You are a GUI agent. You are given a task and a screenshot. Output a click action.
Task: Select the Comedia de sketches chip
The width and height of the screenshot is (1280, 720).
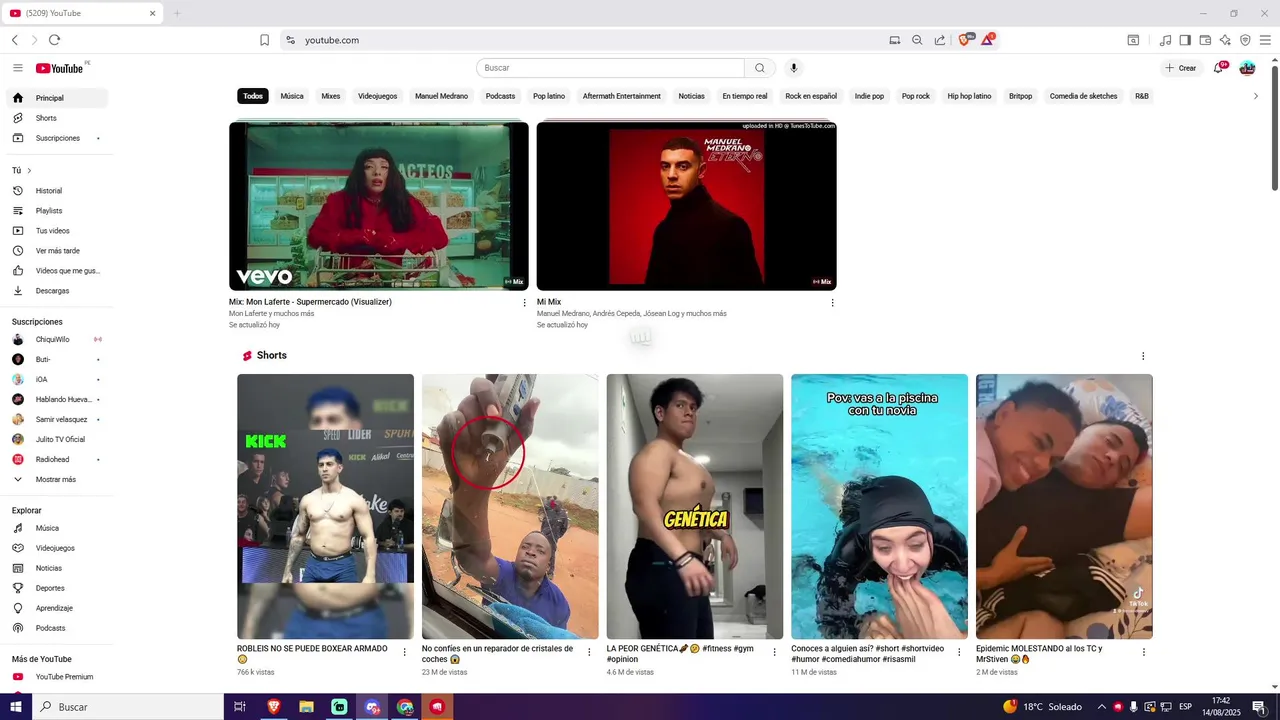pyautogui.click(x=1083, y=96)
